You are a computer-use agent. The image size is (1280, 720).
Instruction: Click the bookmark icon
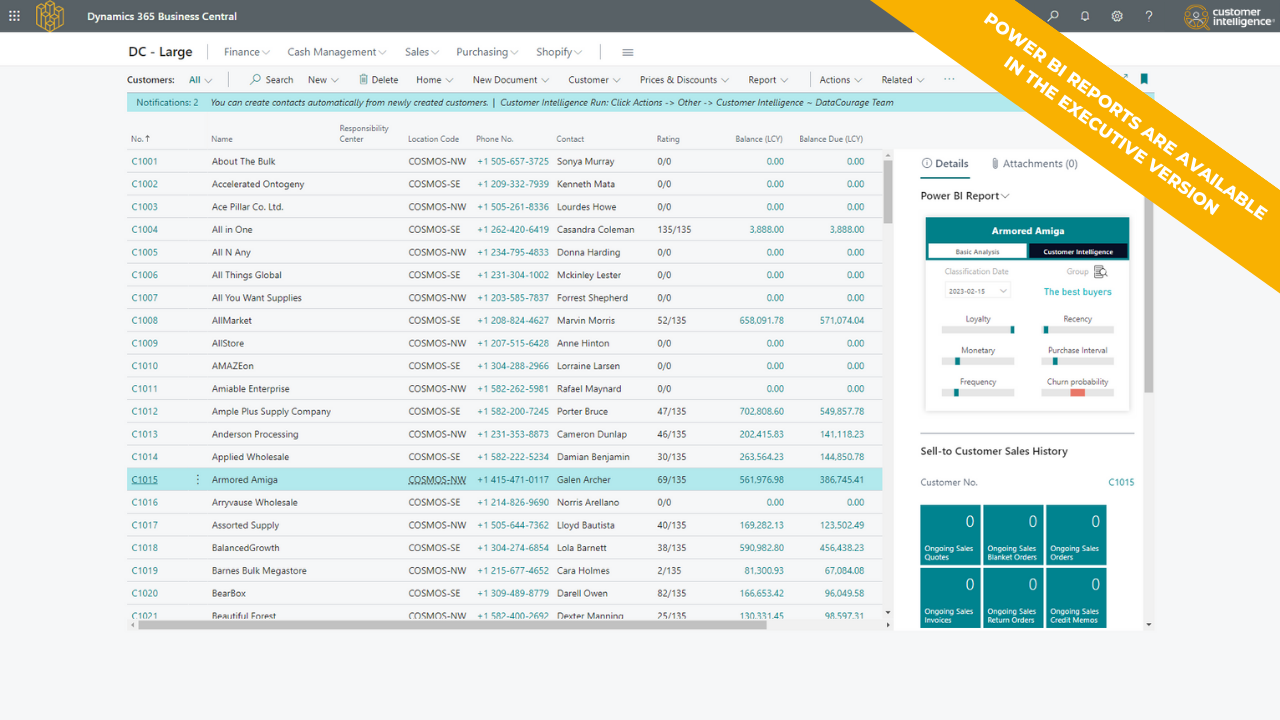point(1144,79)
